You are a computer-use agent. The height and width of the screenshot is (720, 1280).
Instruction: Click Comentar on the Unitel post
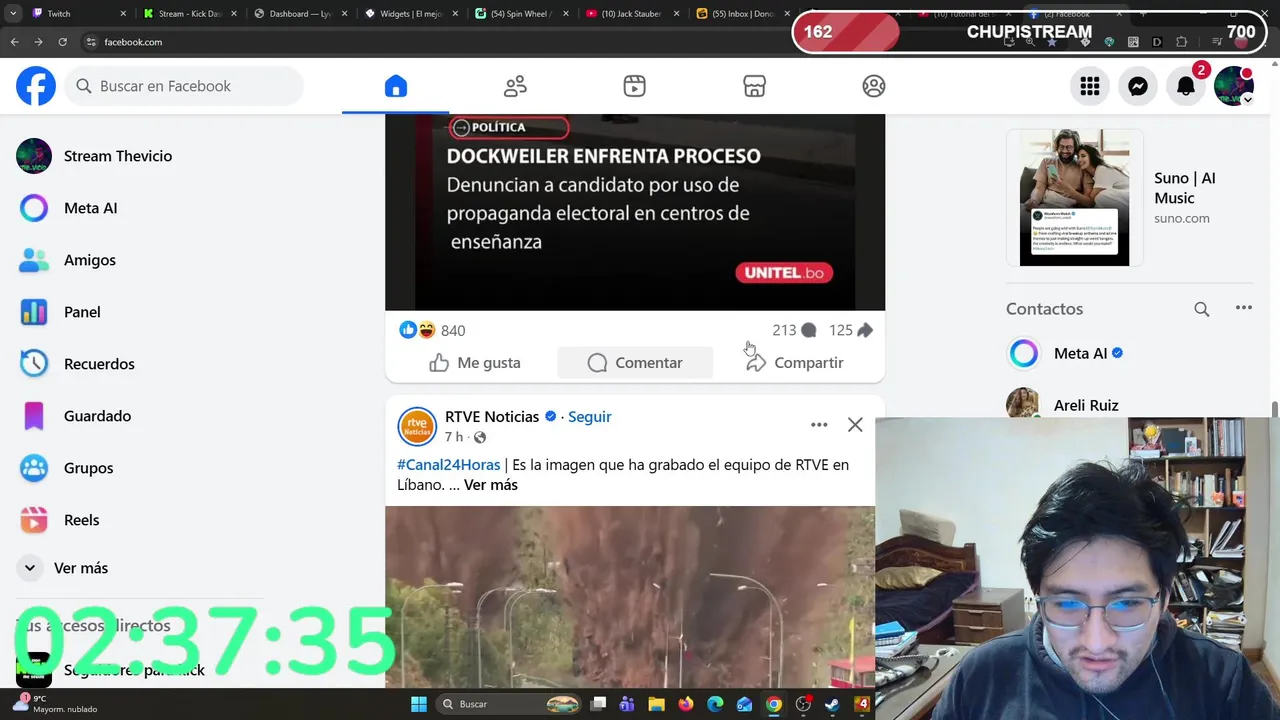pyautogui.click(x=635, y=363)
